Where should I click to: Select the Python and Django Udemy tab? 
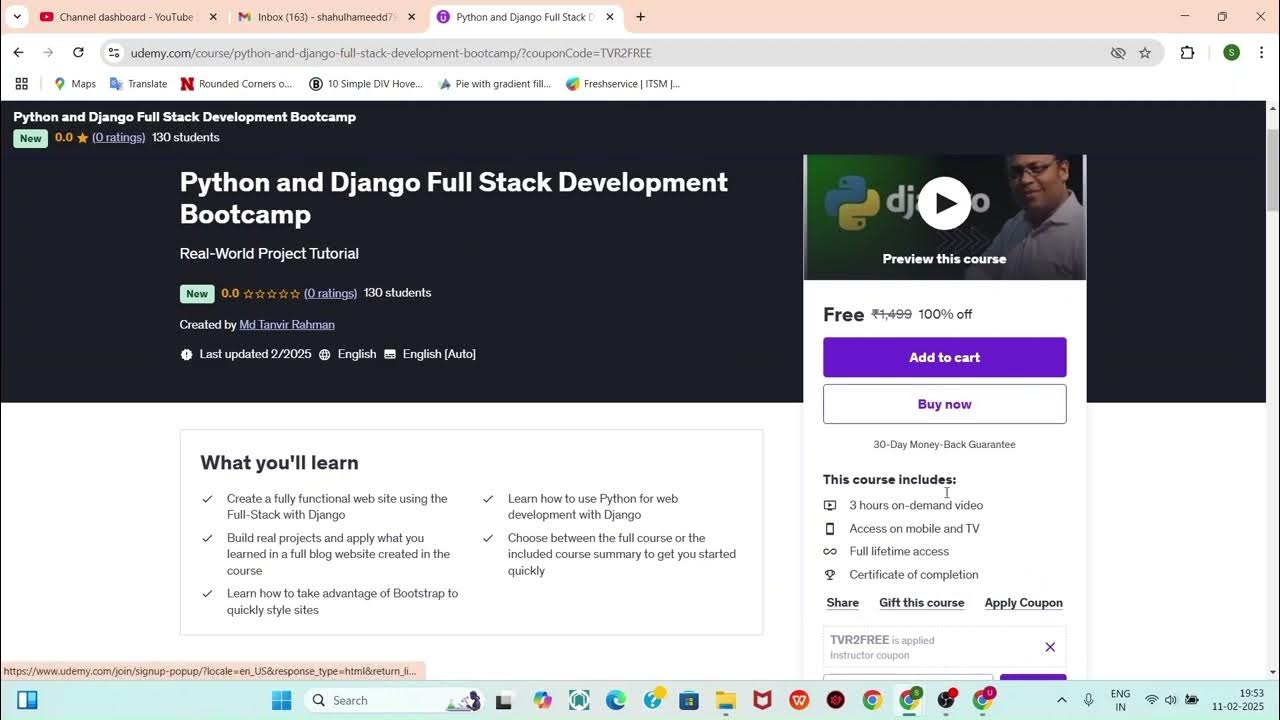click(525, 17)
